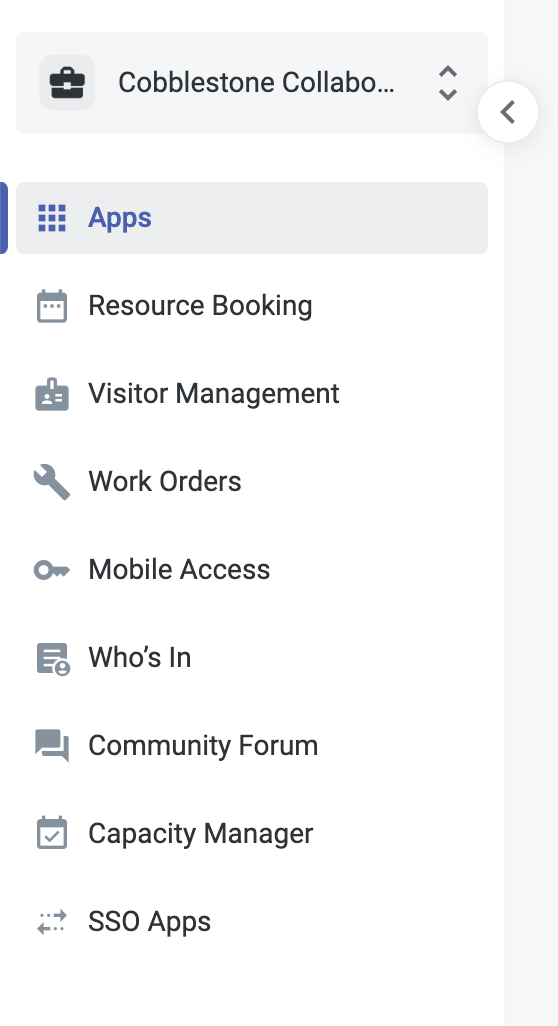Image resolution: width=558 pixels, height=1026 pixels.
Task: Click the Mobile Access key icon
Action: click(x=52, y=570)
